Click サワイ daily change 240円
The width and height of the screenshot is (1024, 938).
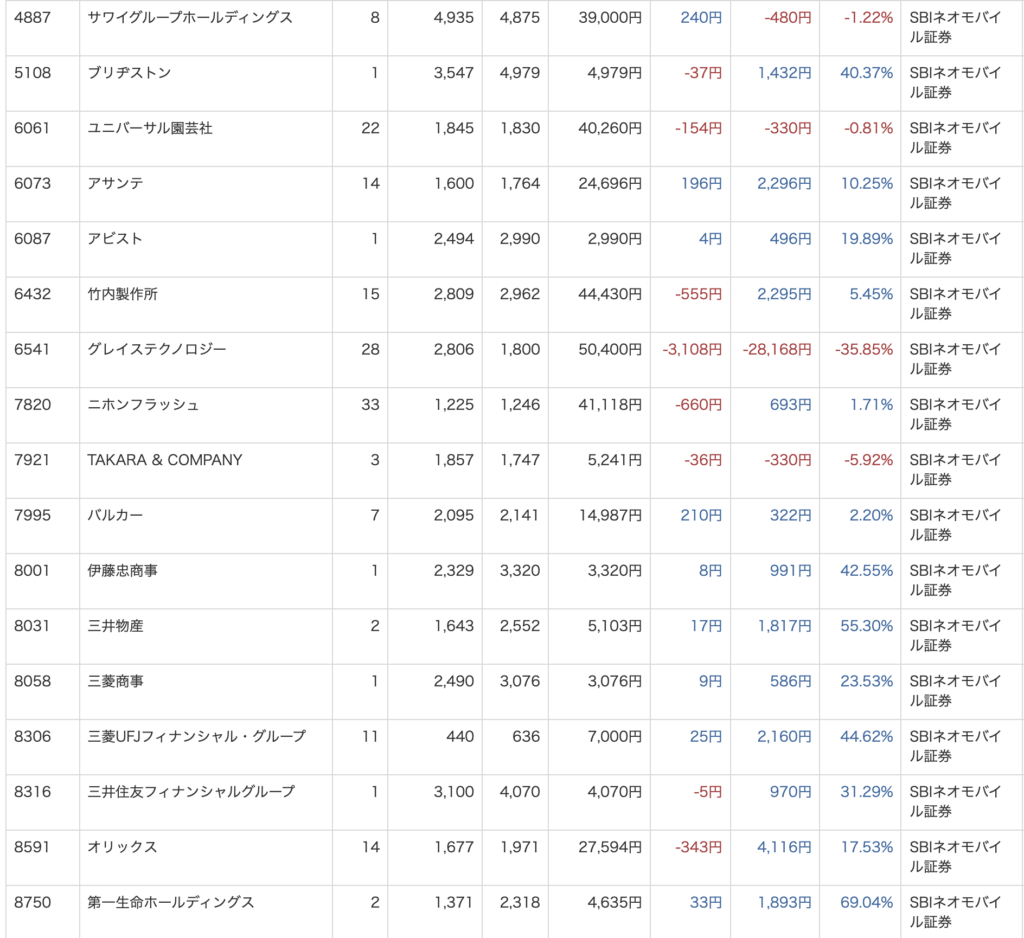point(701,18)
